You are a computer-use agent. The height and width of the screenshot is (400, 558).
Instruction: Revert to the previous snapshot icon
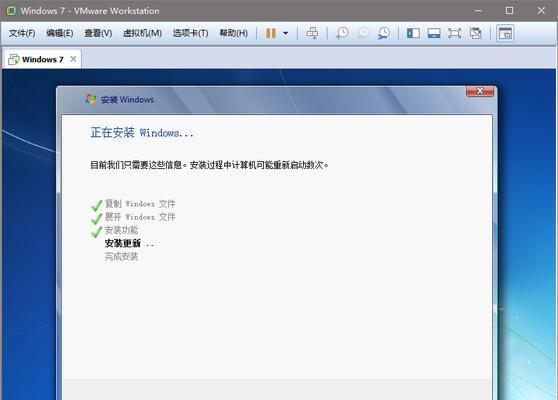point(363,33)
